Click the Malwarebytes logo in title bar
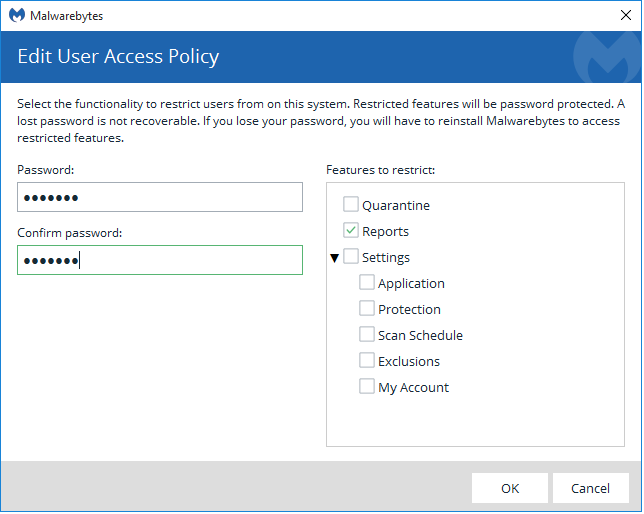644x514 pixels. (x=17, y=16)
